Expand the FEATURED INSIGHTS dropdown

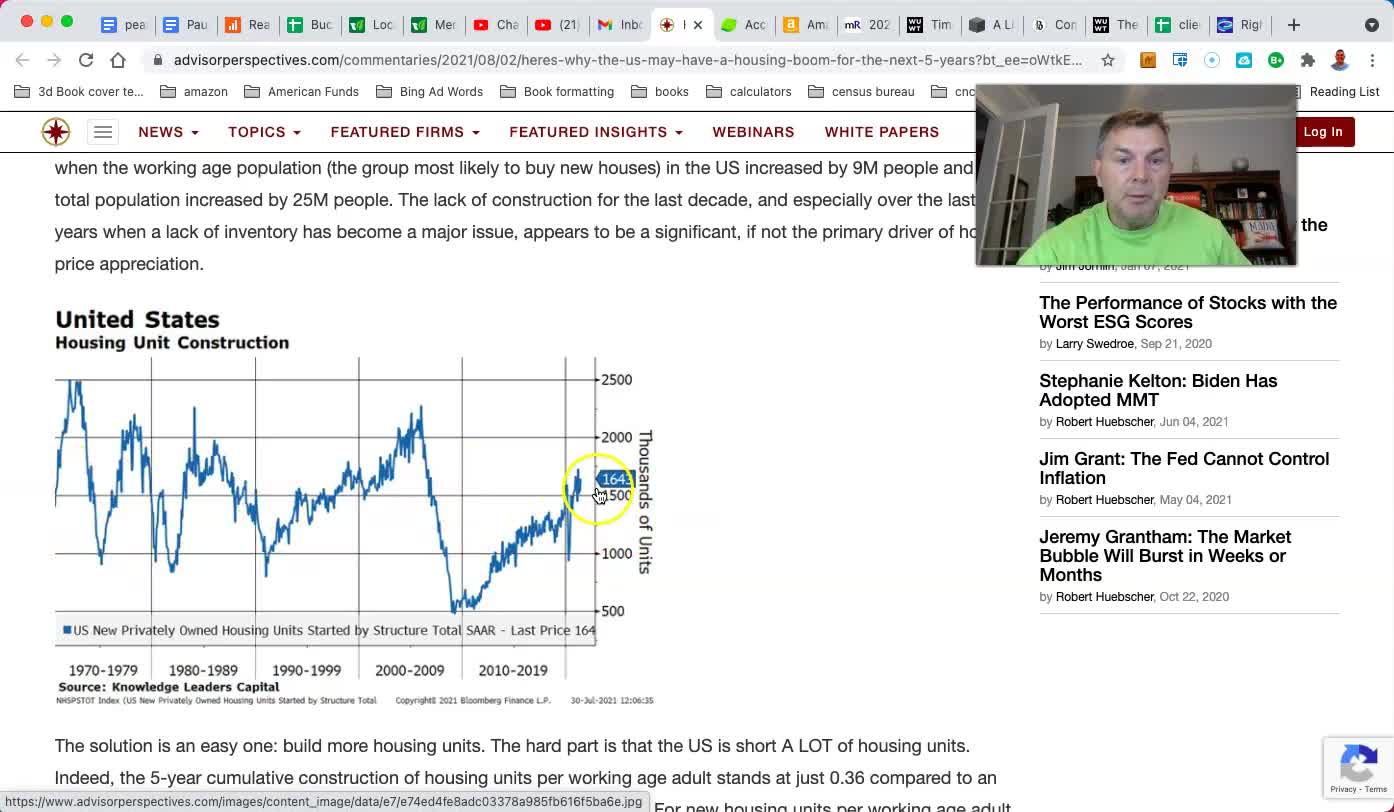pyautogui.click(x=596, y=132)
